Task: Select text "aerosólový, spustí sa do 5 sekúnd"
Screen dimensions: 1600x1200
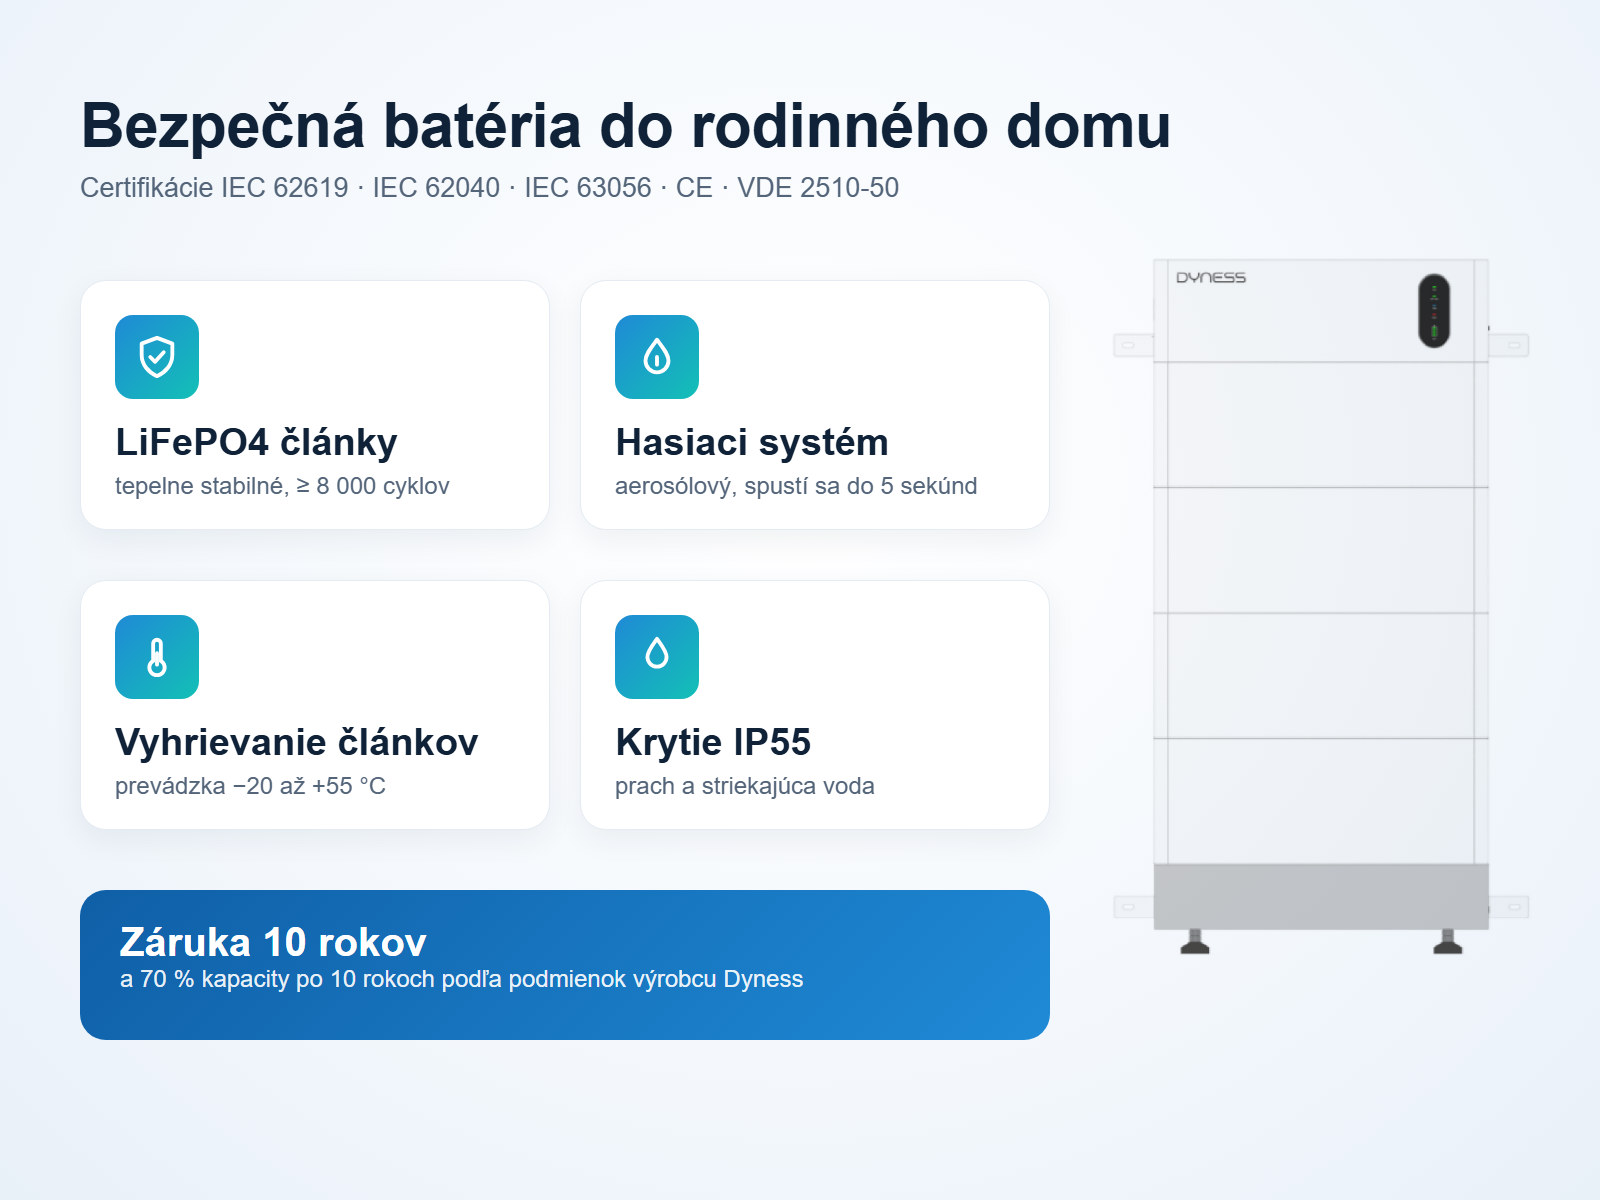Action: pyautogui.click(x=796, y=486)
